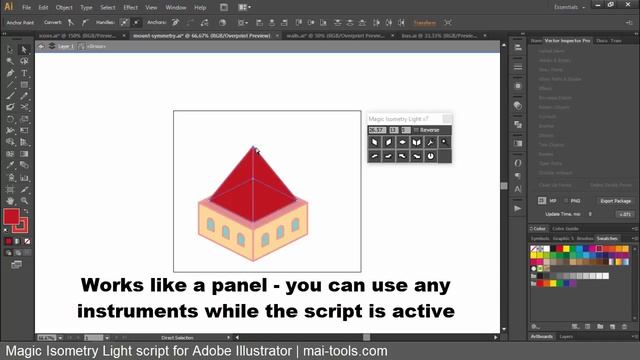
Task: Expand the status bar Direct Selection arrow
Action: coord(228,338)
